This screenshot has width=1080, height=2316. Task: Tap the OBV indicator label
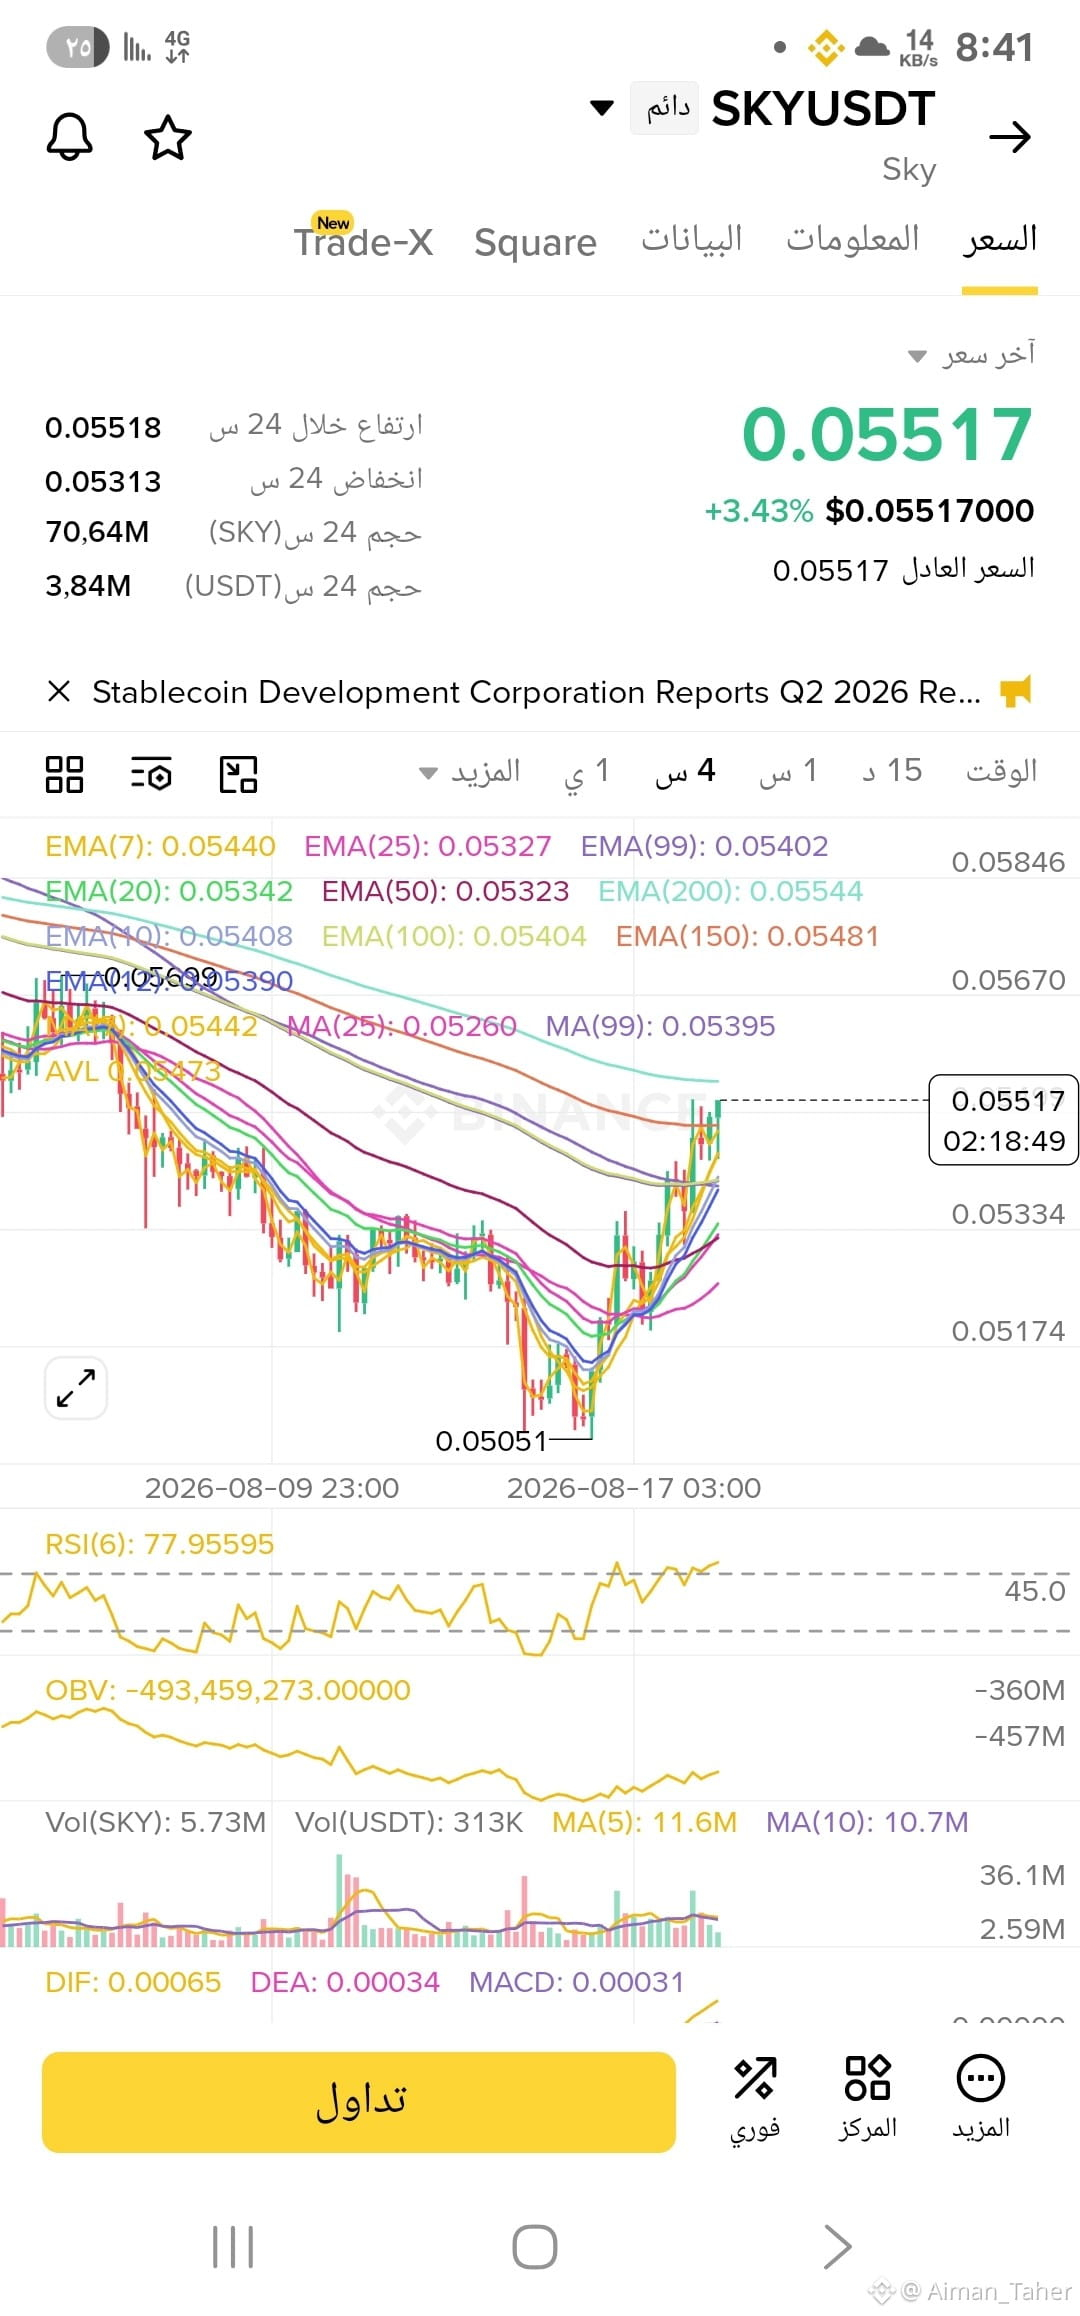(228, 1690)
